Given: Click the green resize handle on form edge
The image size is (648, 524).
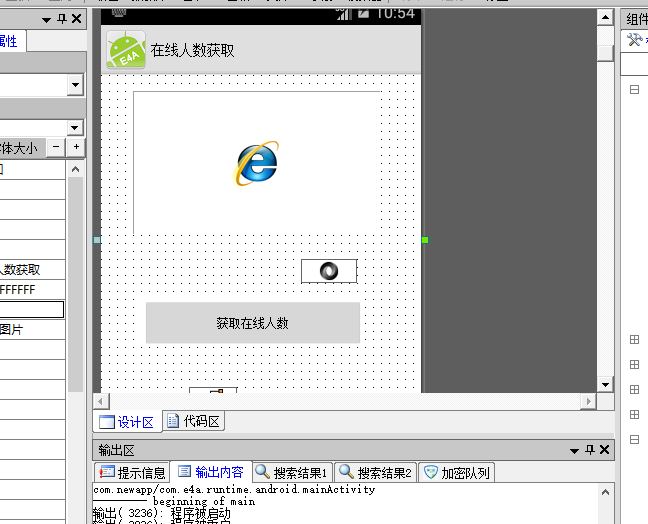Looking at the screenshot, I should [x=425, y=240].
